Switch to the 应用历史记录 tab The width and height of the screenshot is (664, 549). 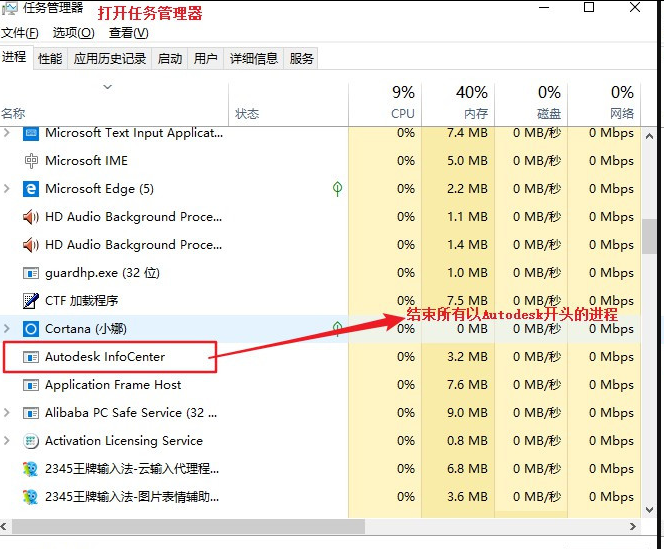coord(110,58)
